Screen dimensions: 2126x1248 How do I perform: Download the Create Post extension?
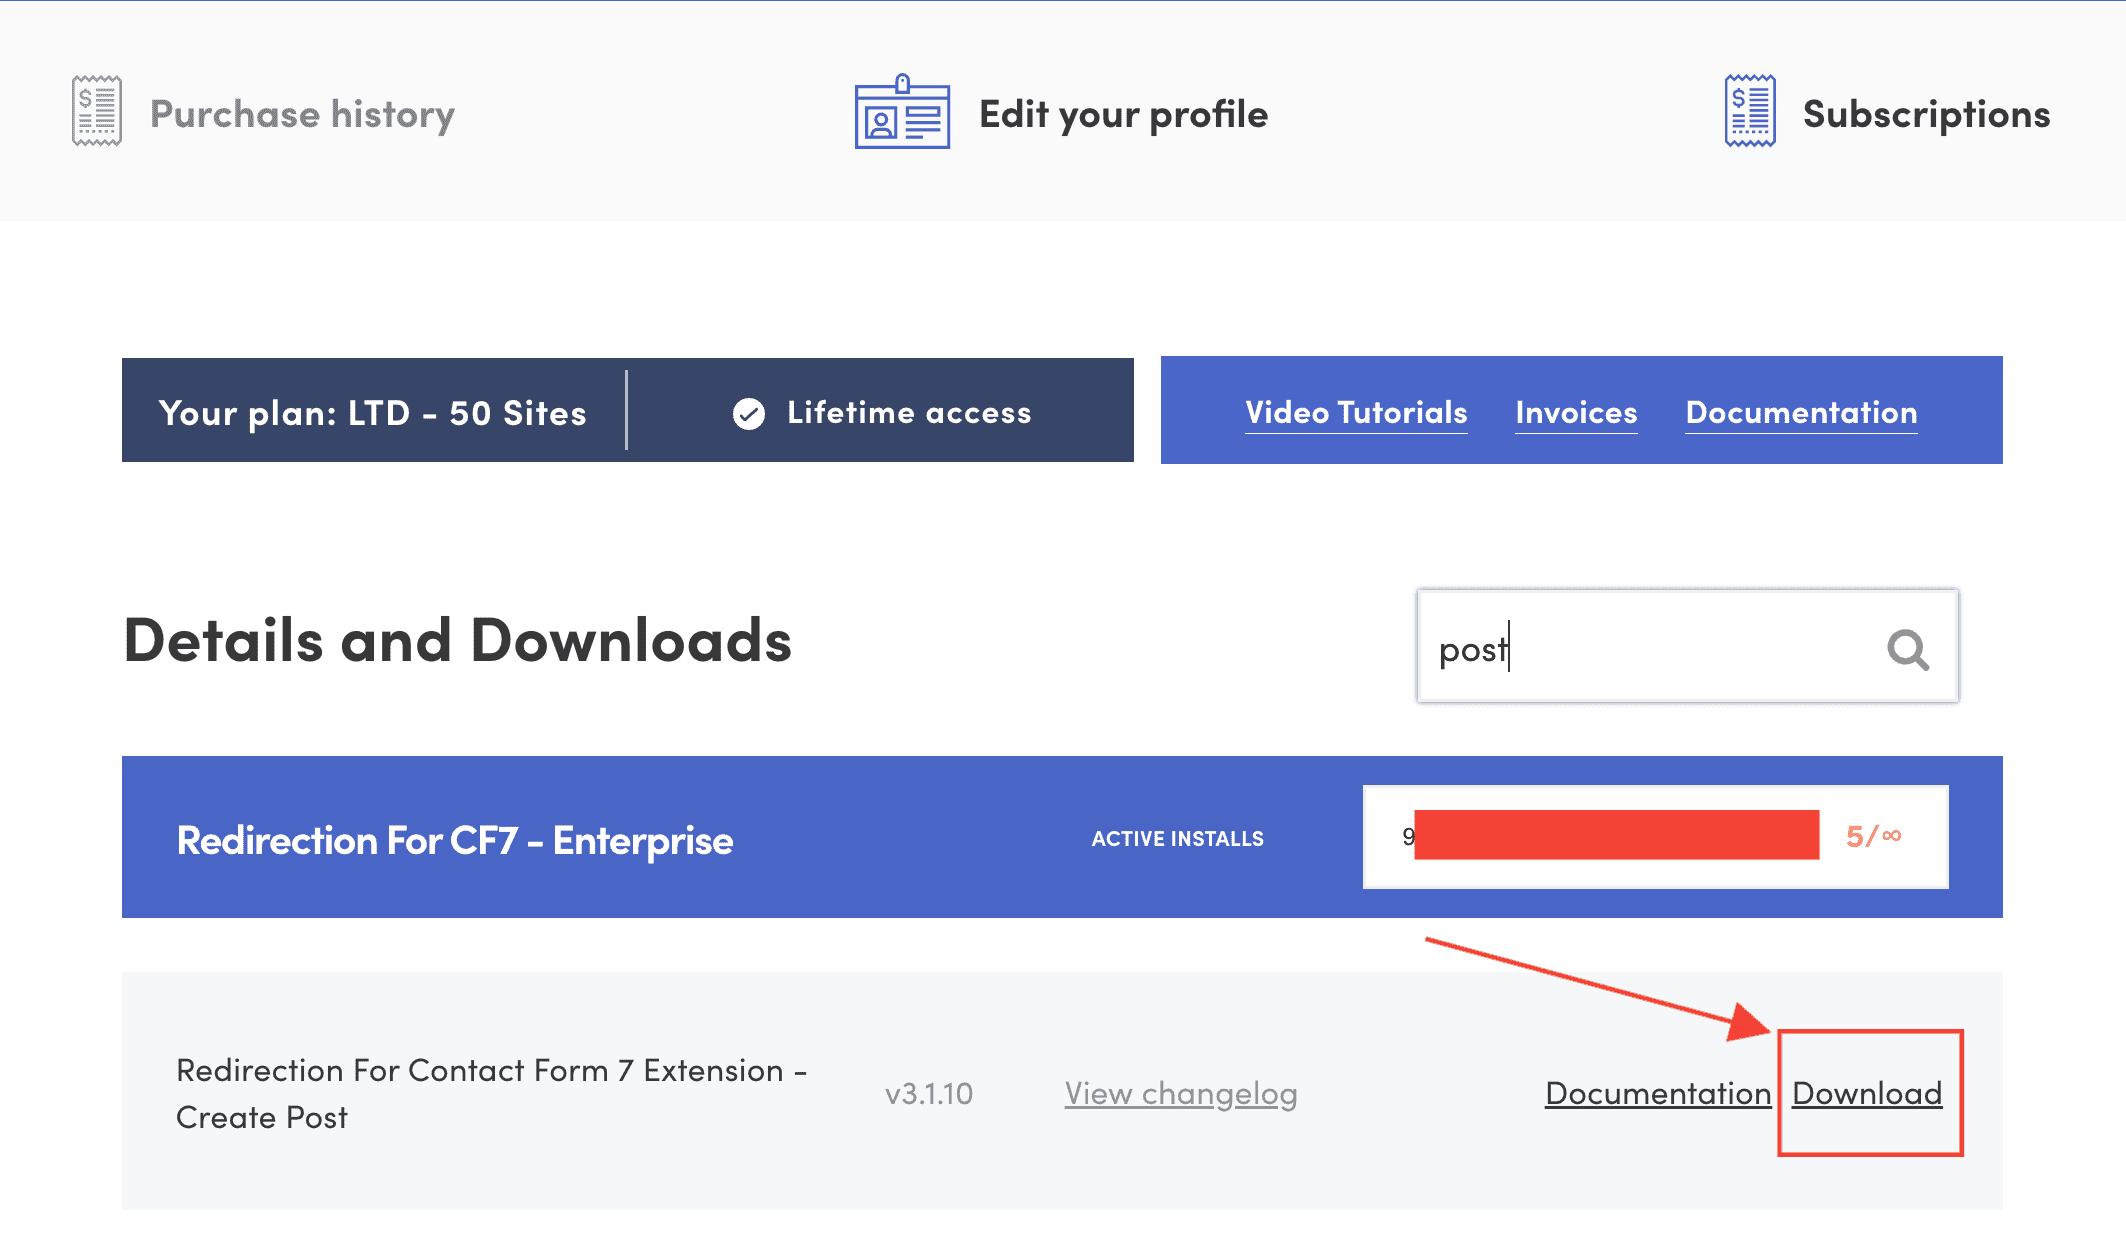tap(1866, 1093)
